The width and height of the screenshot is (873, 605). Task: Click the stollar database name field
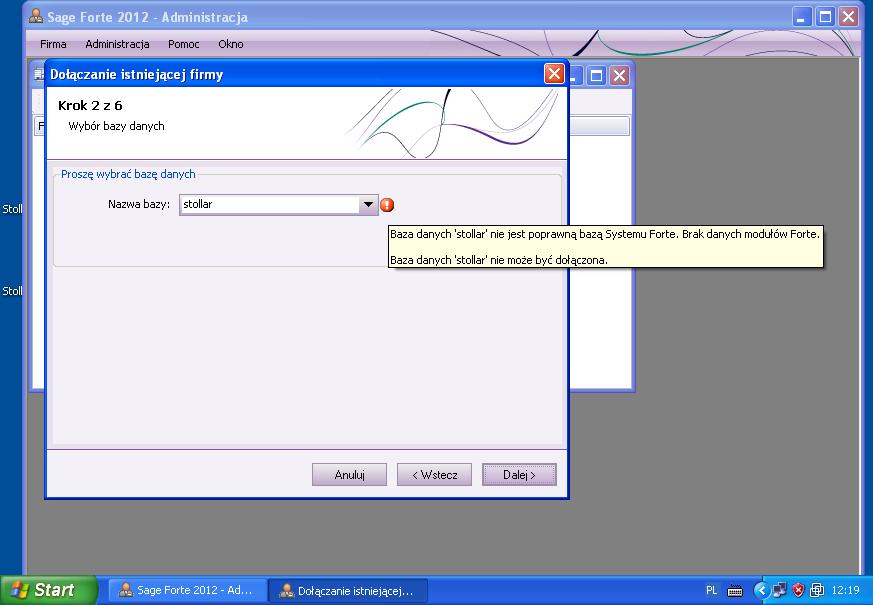click(x=269, y=204)
